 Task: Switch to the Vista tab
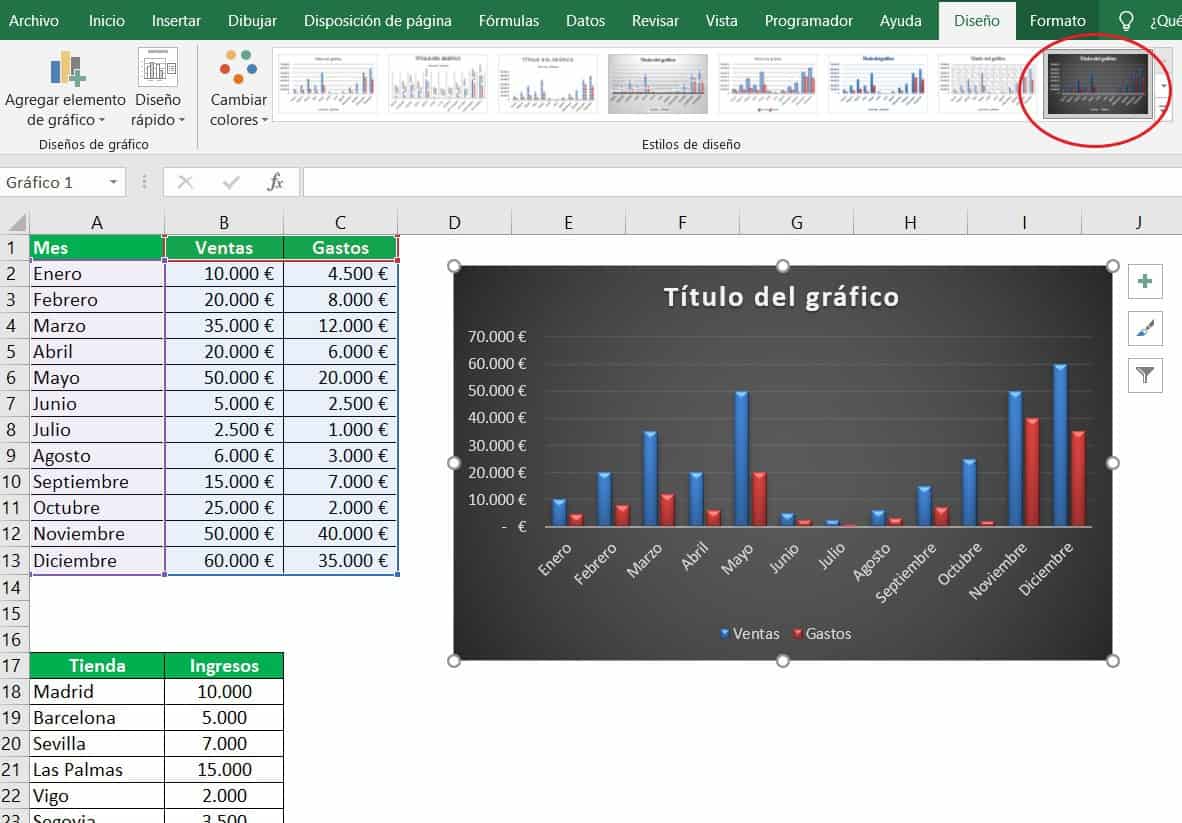point(721,20)
